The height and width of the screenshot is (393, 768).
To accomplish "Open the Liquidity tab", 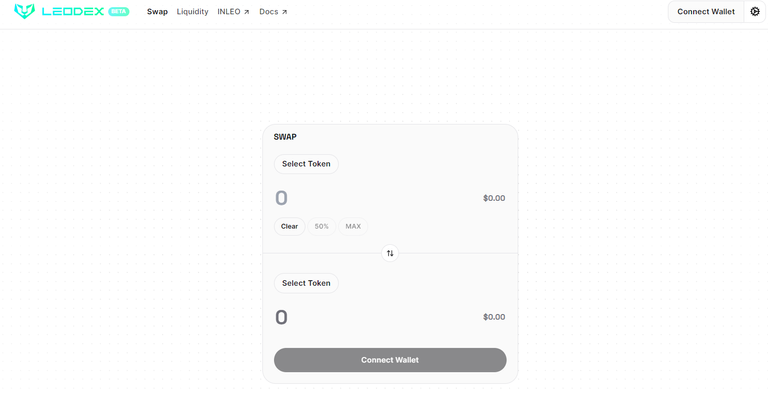I will tap(192, 11).
